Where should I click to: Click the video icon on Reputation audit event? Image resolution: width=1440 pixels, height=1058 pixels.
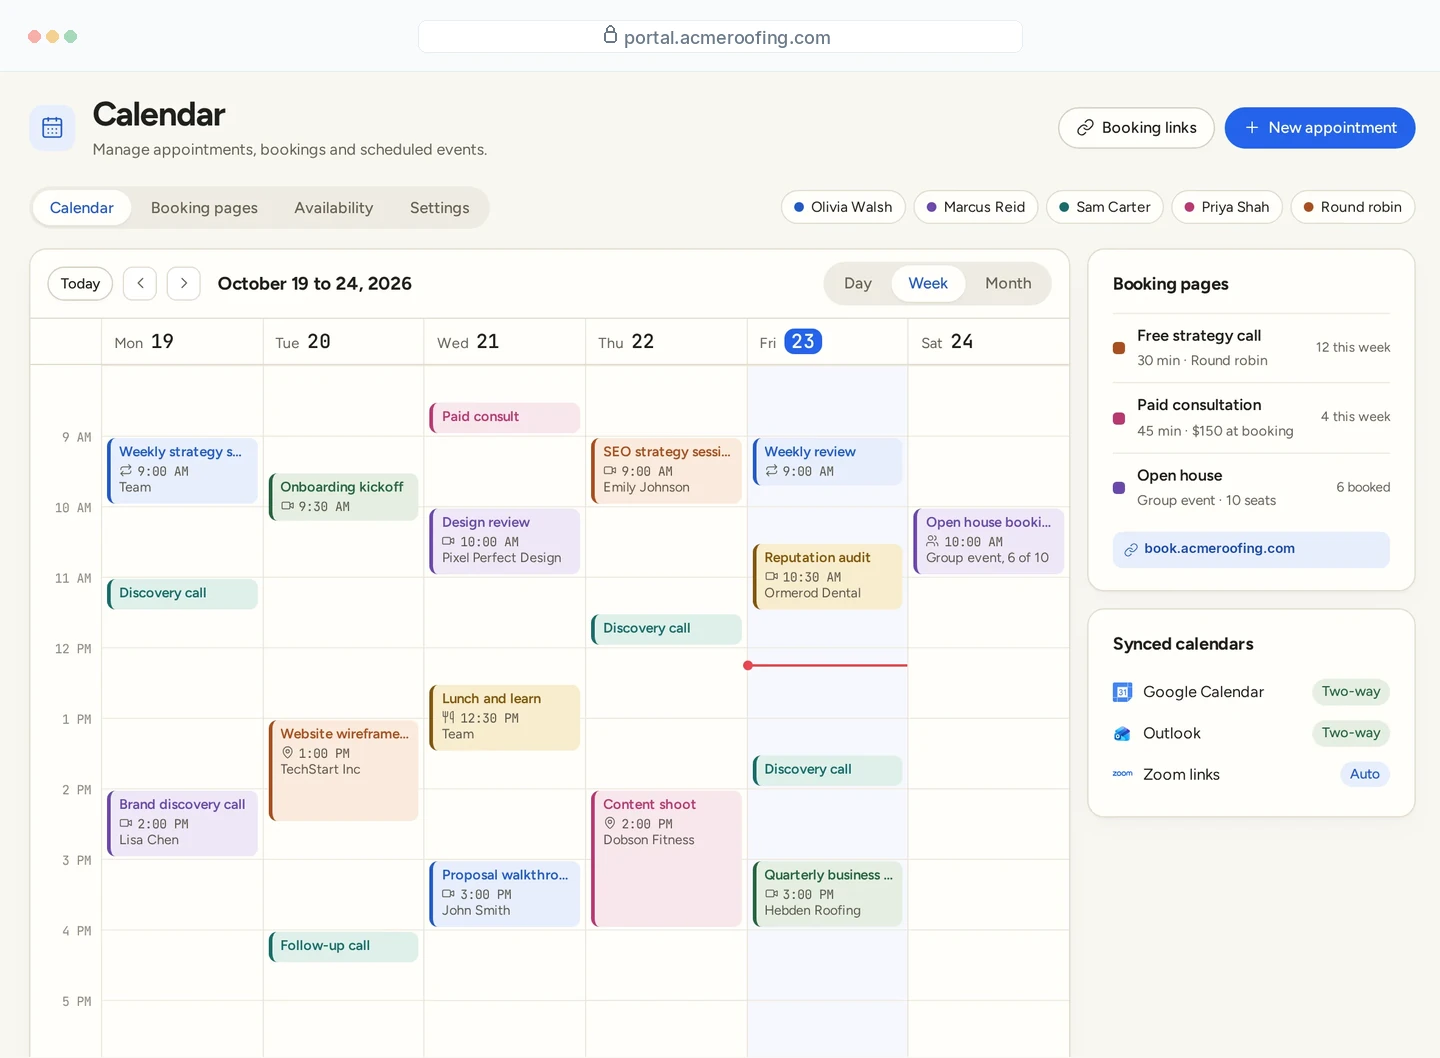(772, 577)
